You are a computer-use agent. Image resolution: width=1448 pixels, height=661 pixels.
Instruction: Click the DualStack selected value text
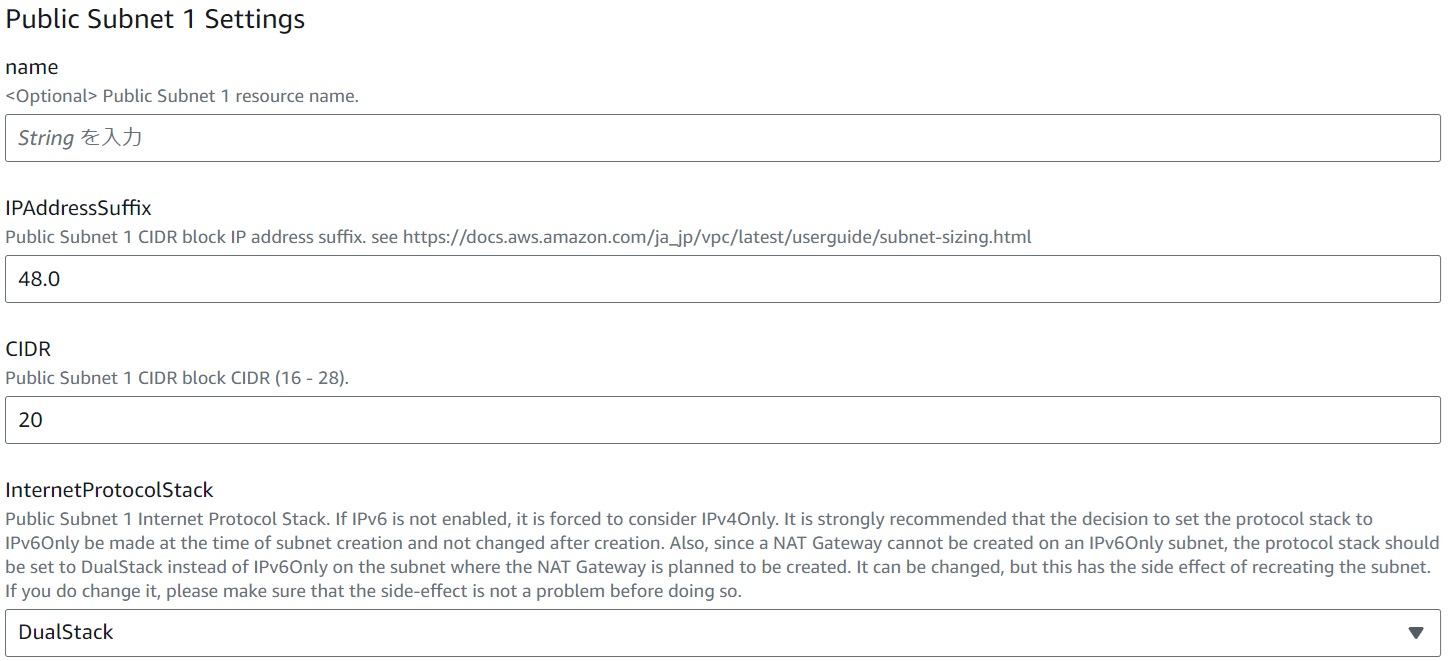tap(66, 632)
